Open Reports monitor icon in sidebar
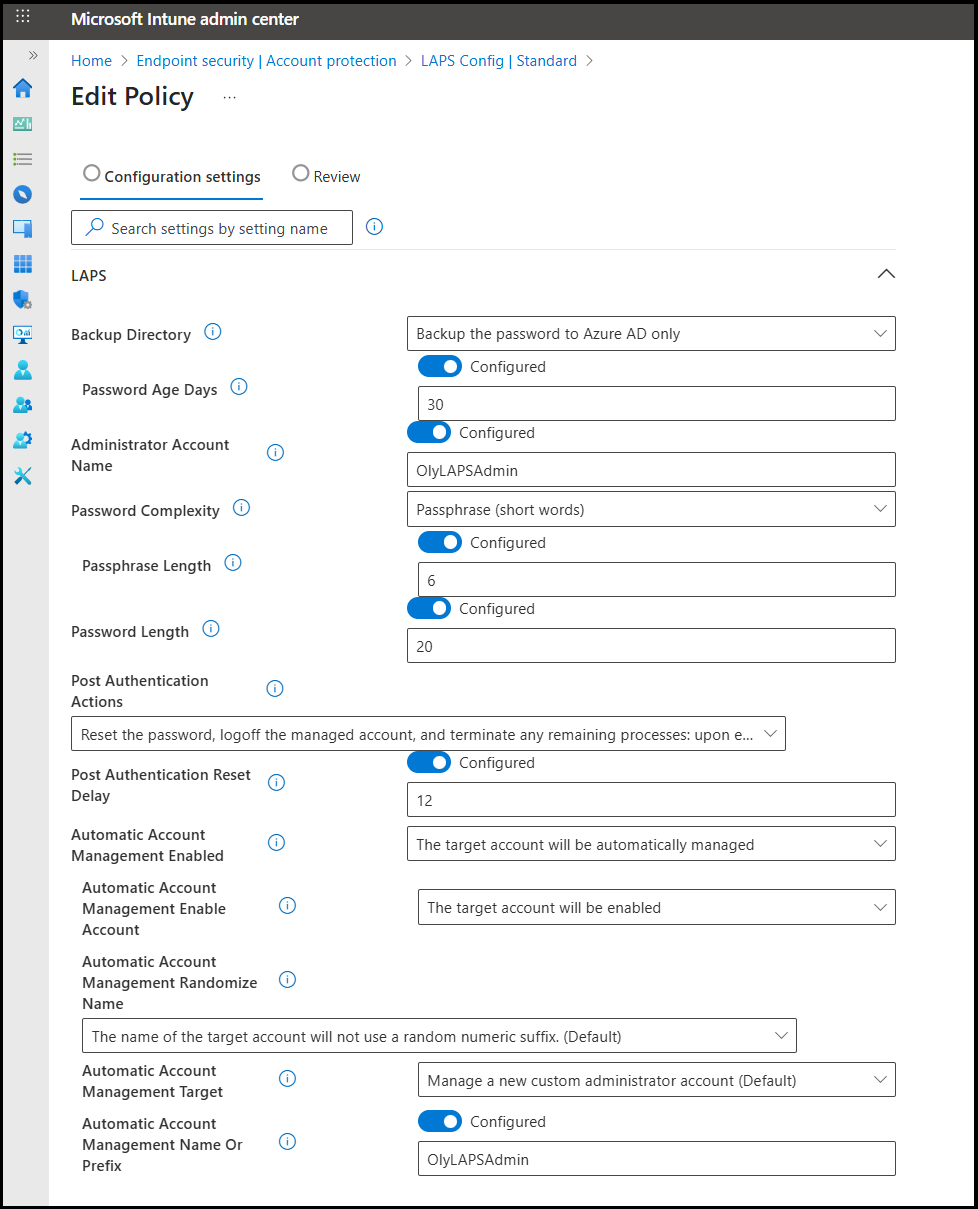Image resolution: width=978 pixels, height=1209 pixels. coord(23,334)
